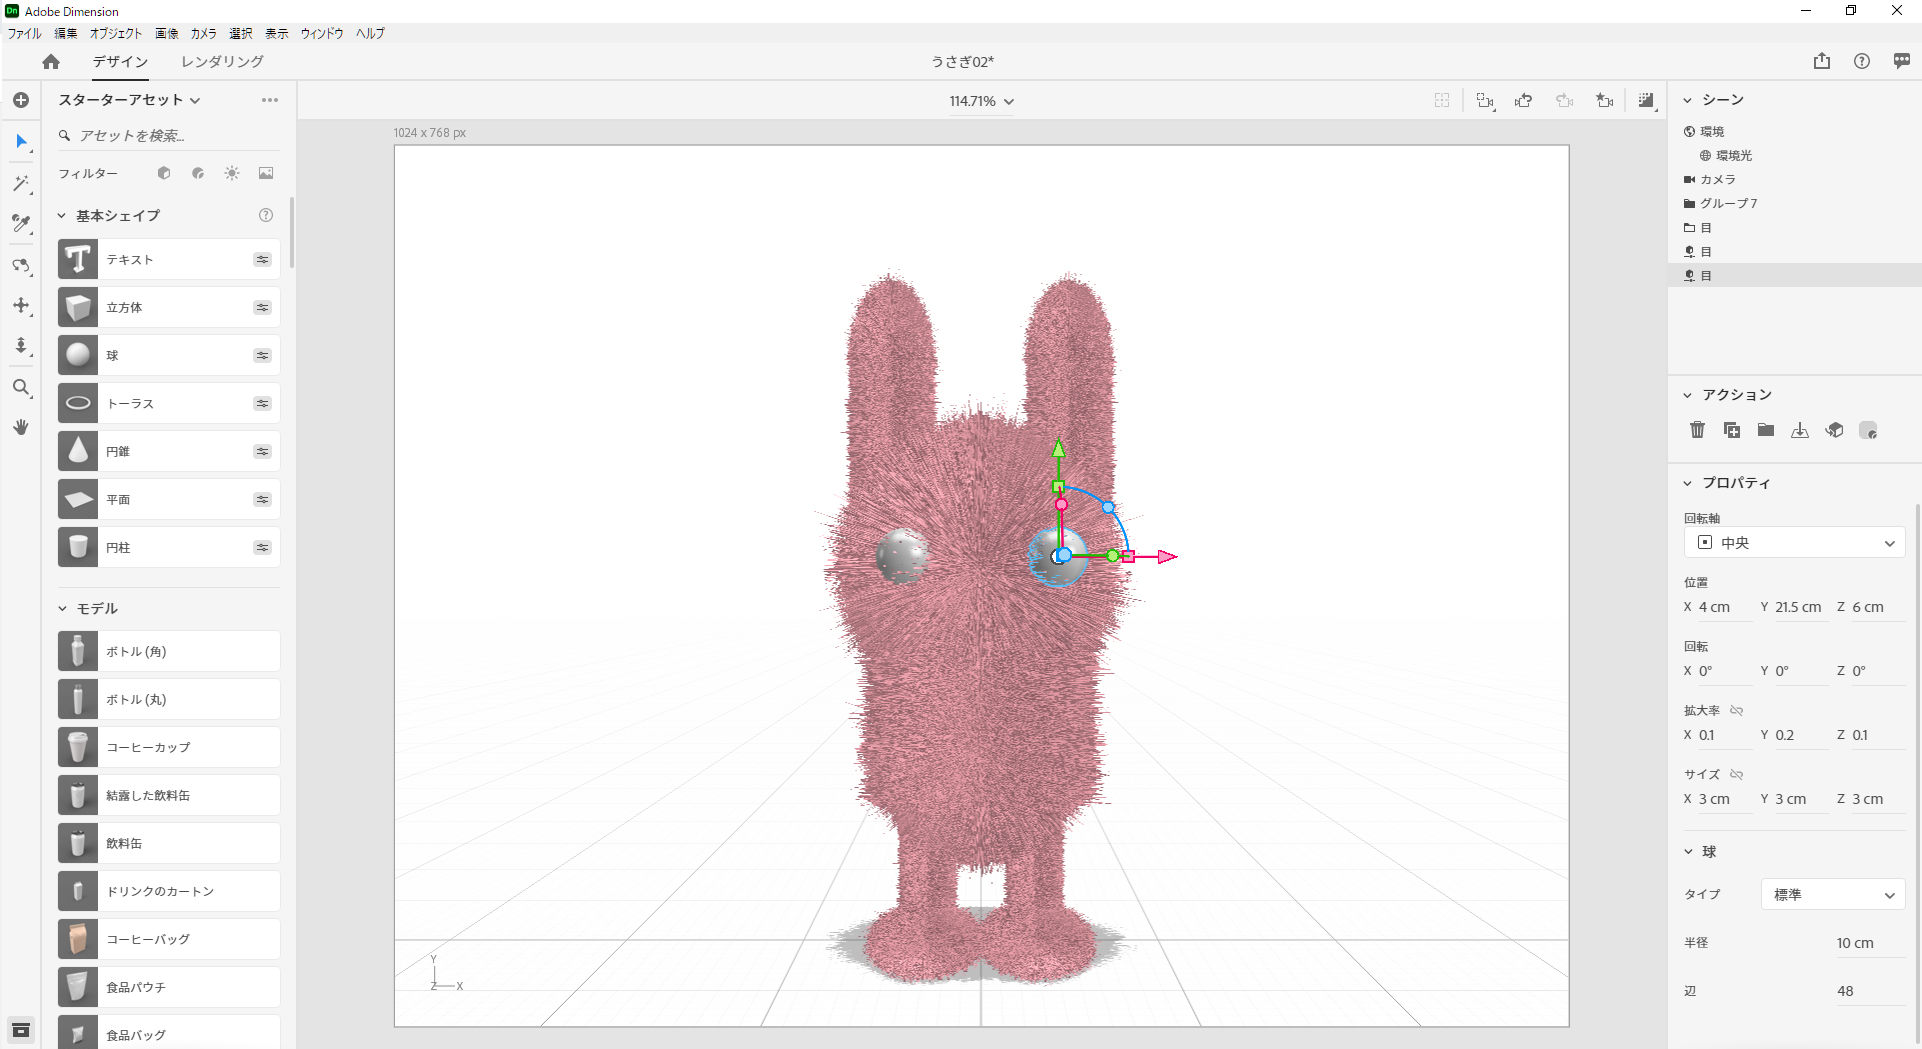1922x1049 pixels.
Task: Toggle the 拡大率 proportion link icon
Action: pyautogui.click(x=1737, y=711)
